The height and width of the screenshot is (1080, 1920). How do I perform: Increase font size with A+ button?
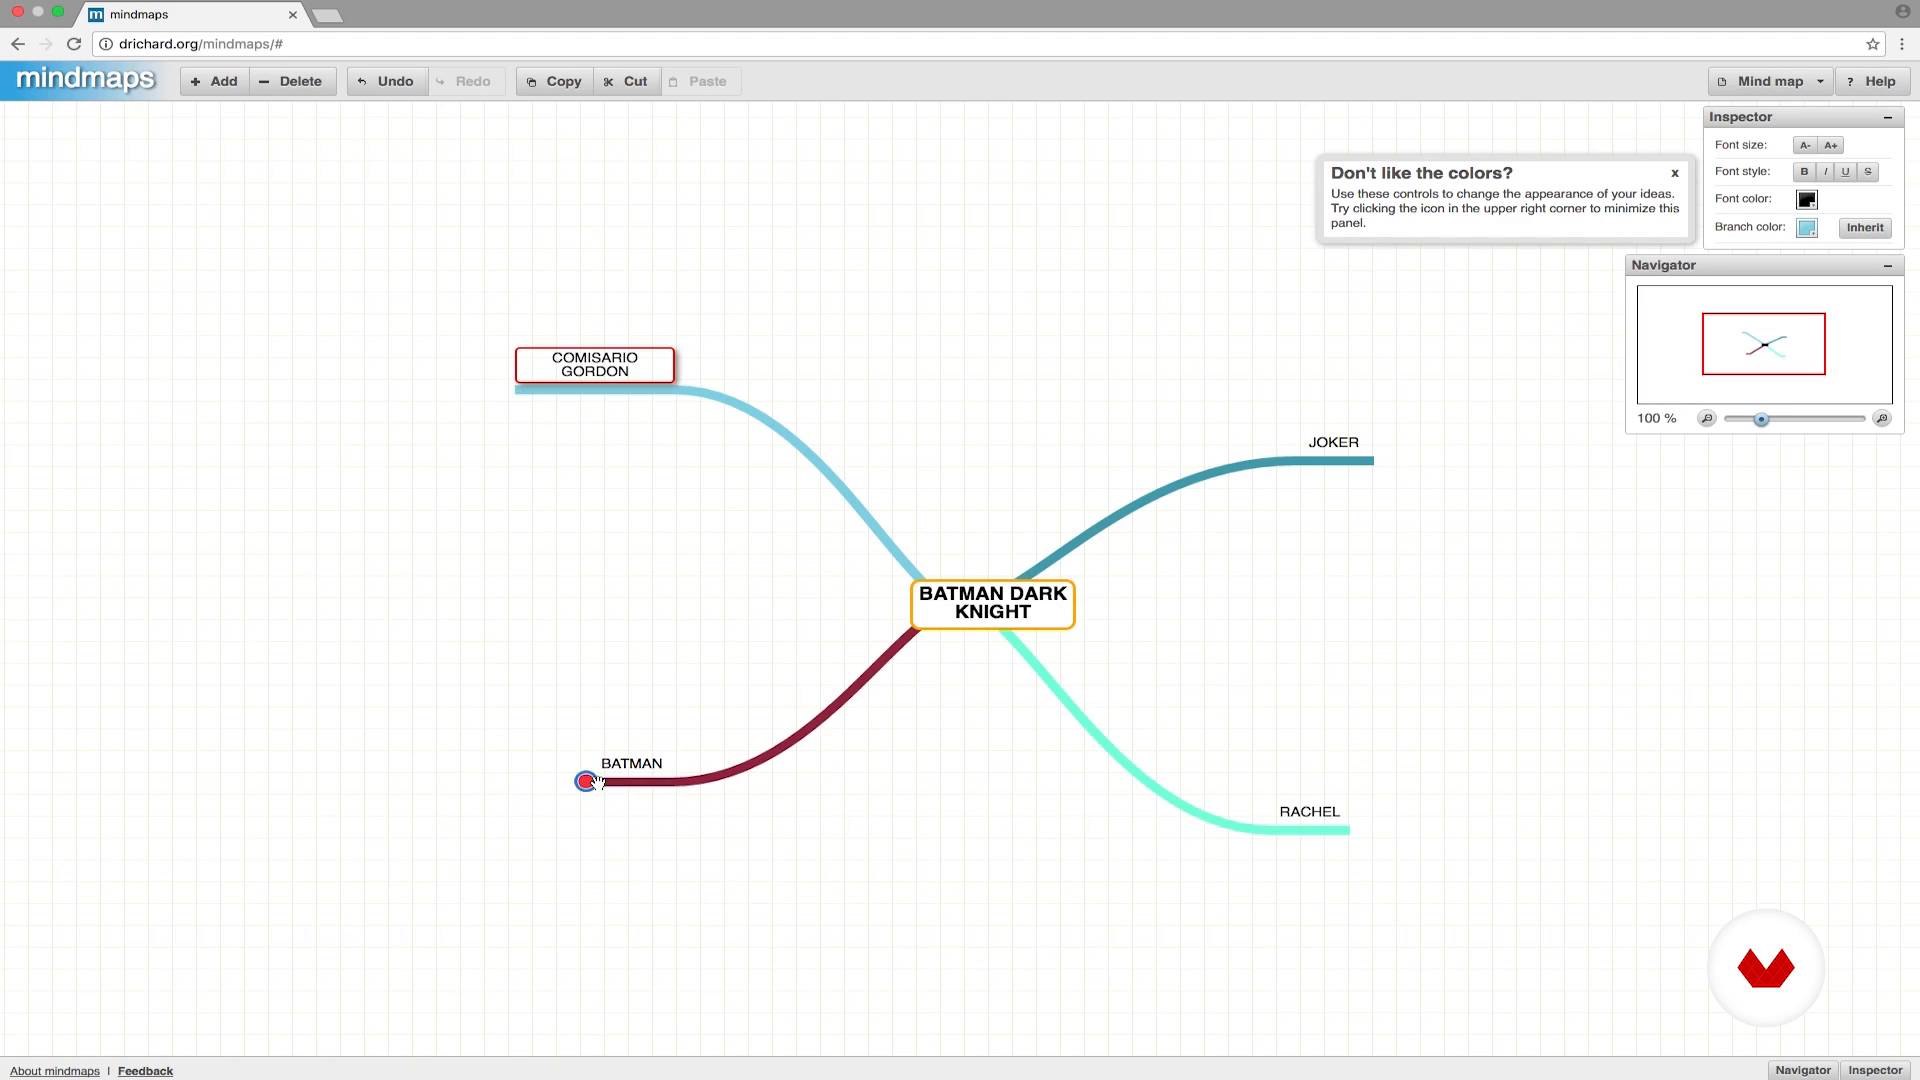point(1830,145)
